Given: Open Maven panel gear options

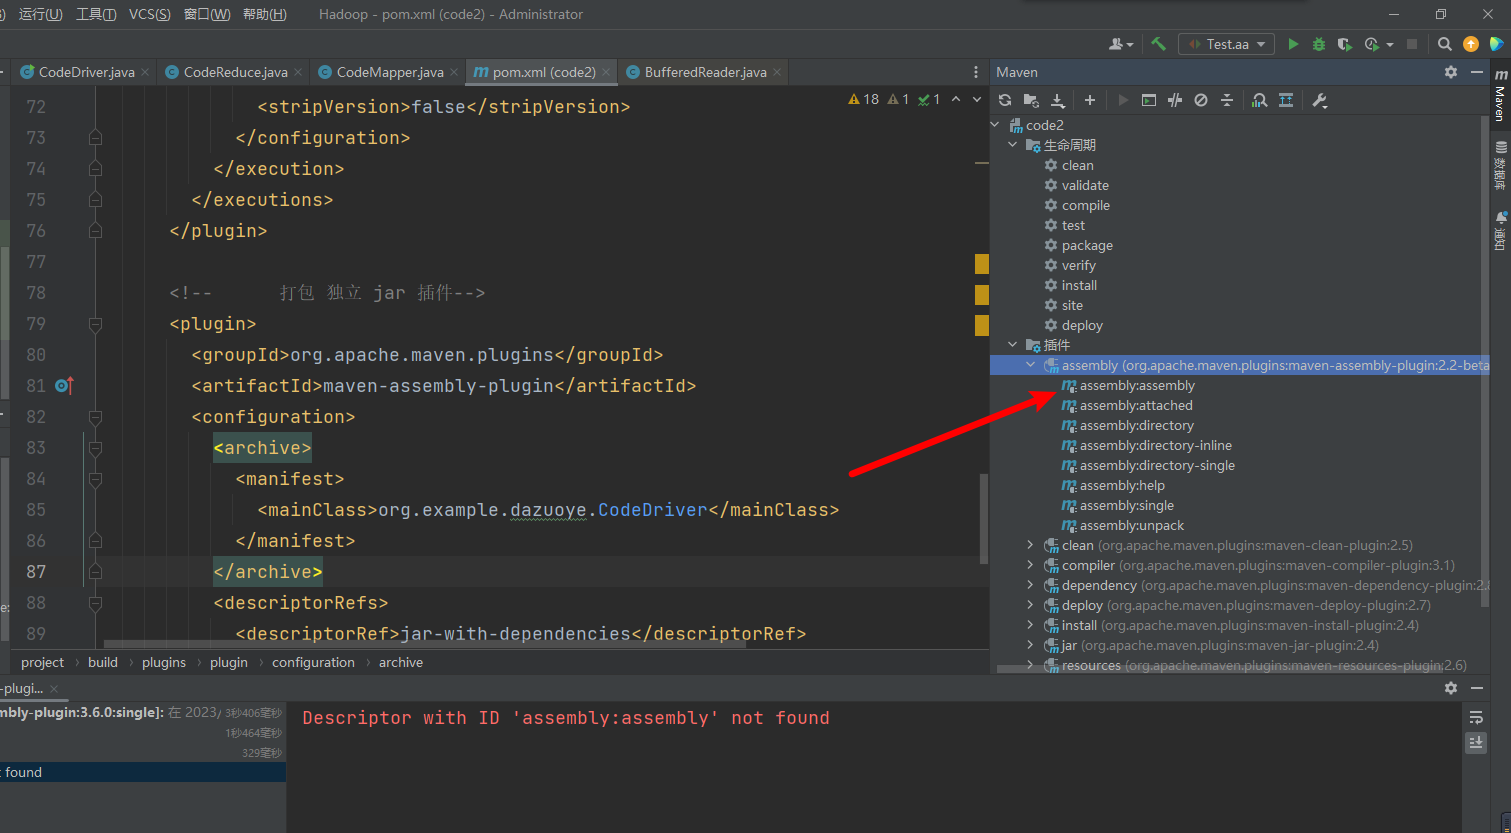Looking at the screenshot, I should 1451,72.
